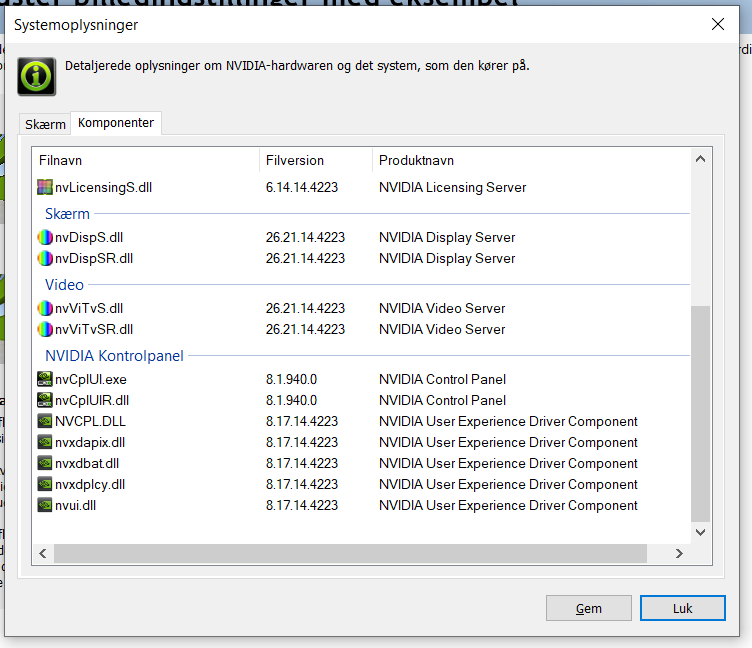Click version 6.14.14.4223 of nvLicensingS.dll
The height and width of the screenshot is (648, 752).
302,188
